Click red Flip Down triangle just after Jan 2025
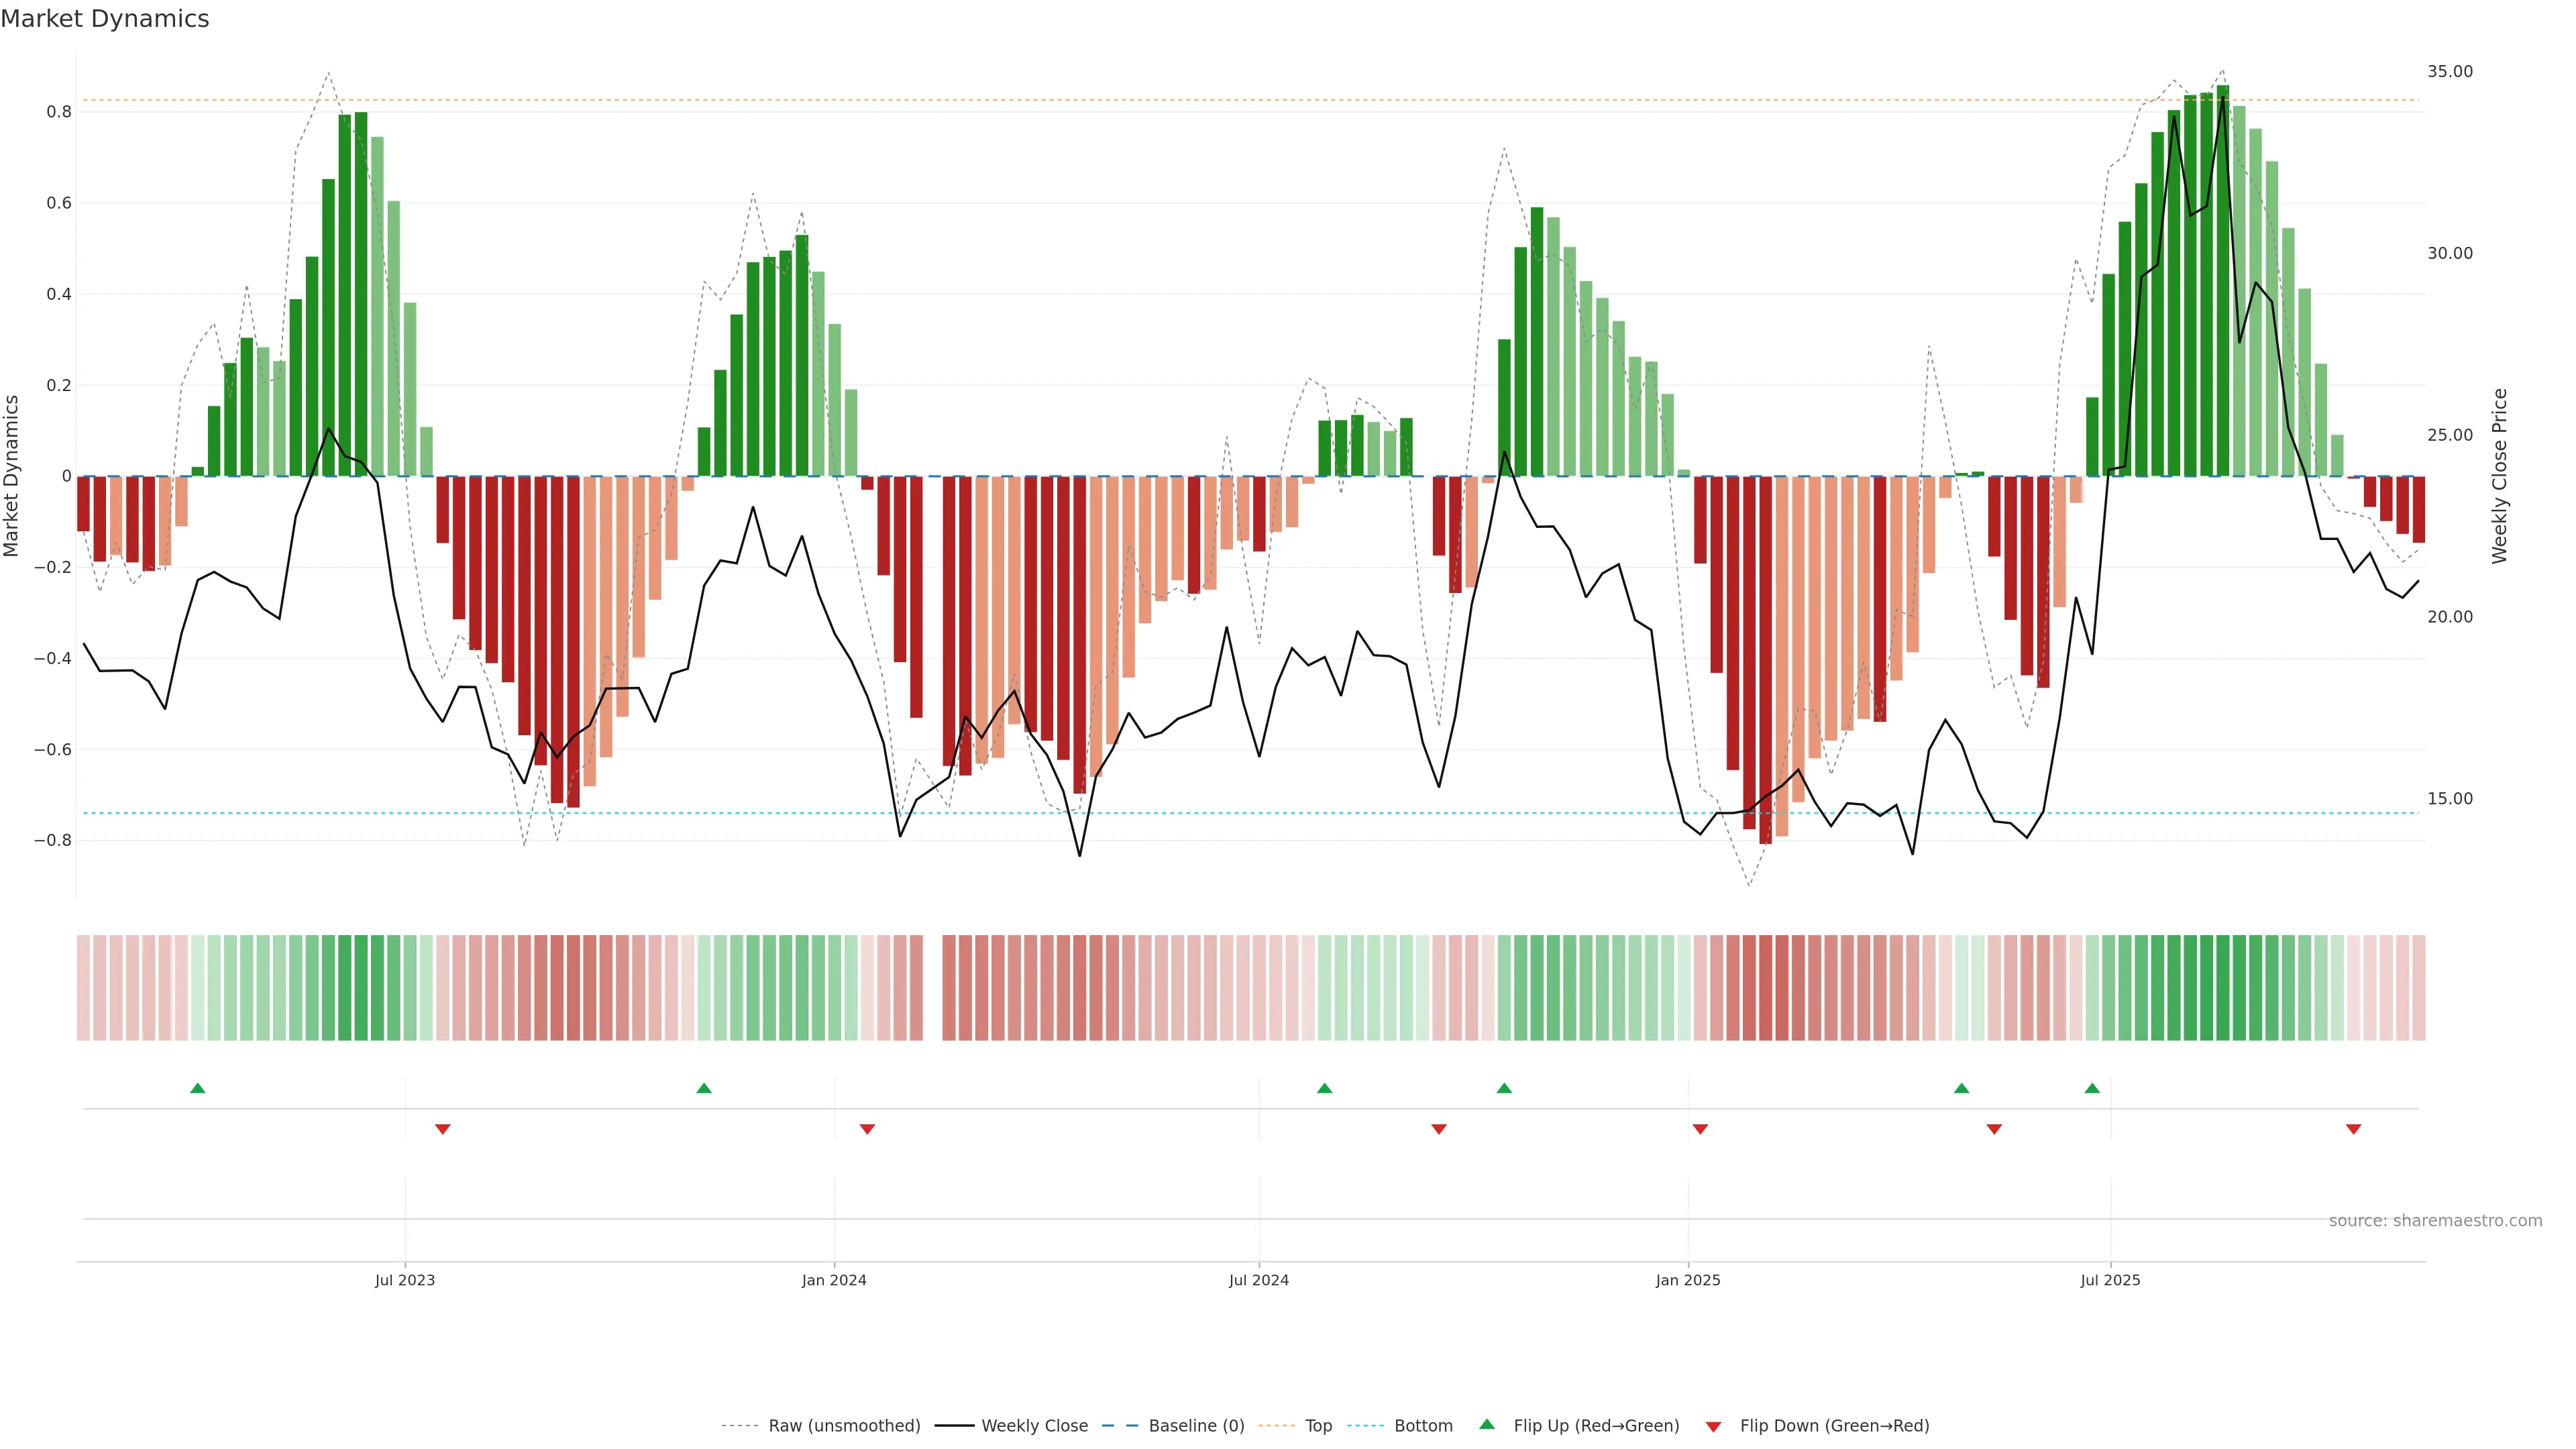The width and height of the screenshot is (2576, 1449). (1700, 1129)
